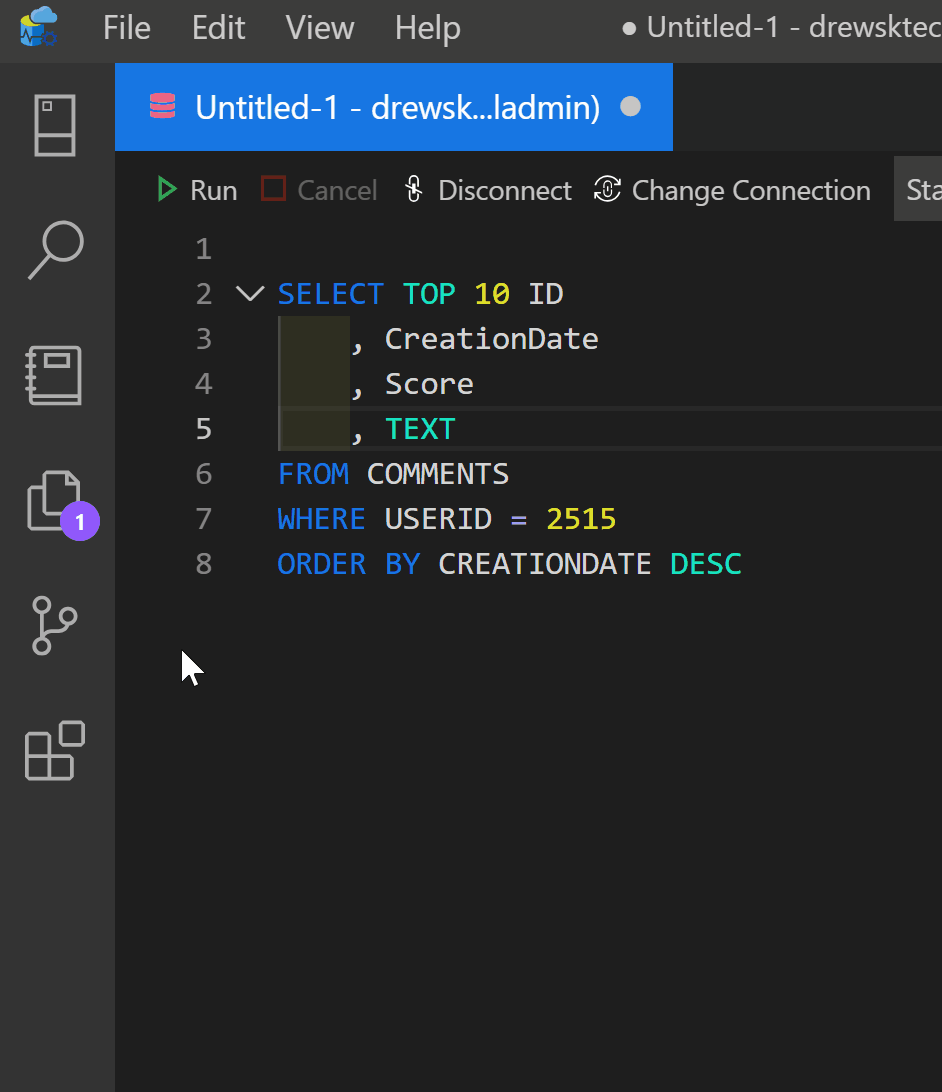Disconnect from the current server
This screenshot has height=1092, width=942.
pyautogui.click(x=487, y=190)
